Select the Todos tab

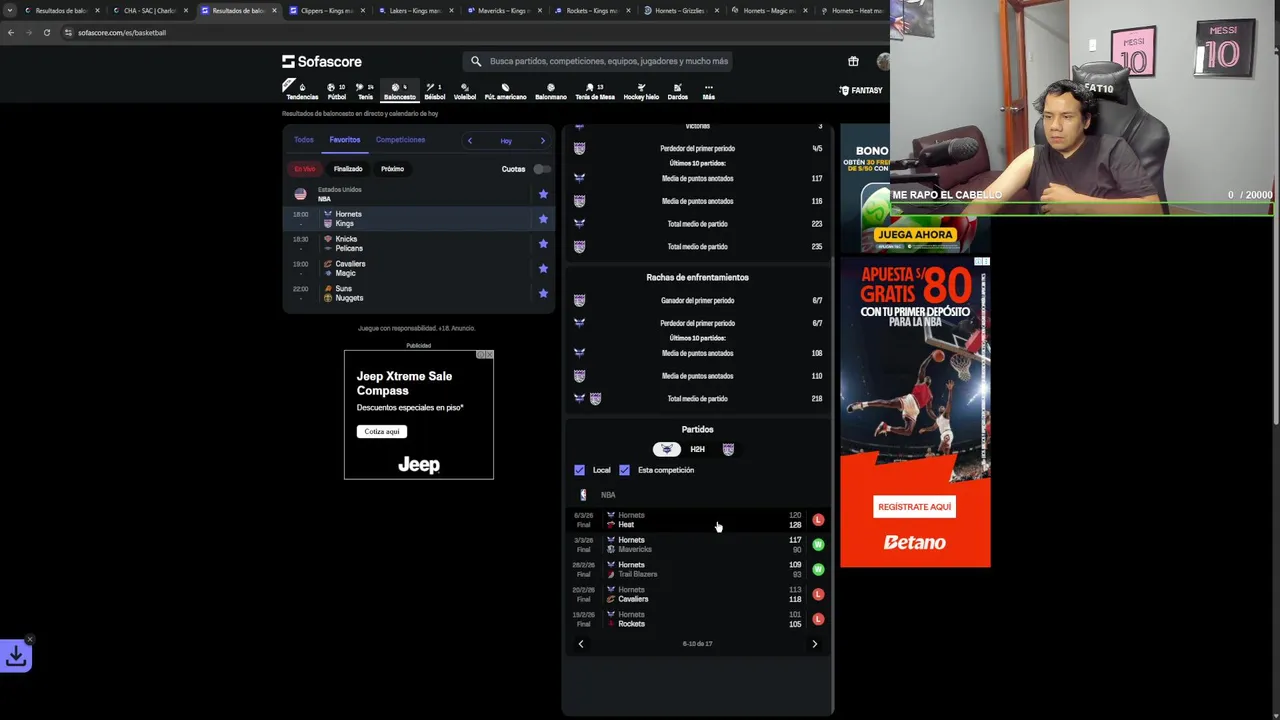click(303, 140)
